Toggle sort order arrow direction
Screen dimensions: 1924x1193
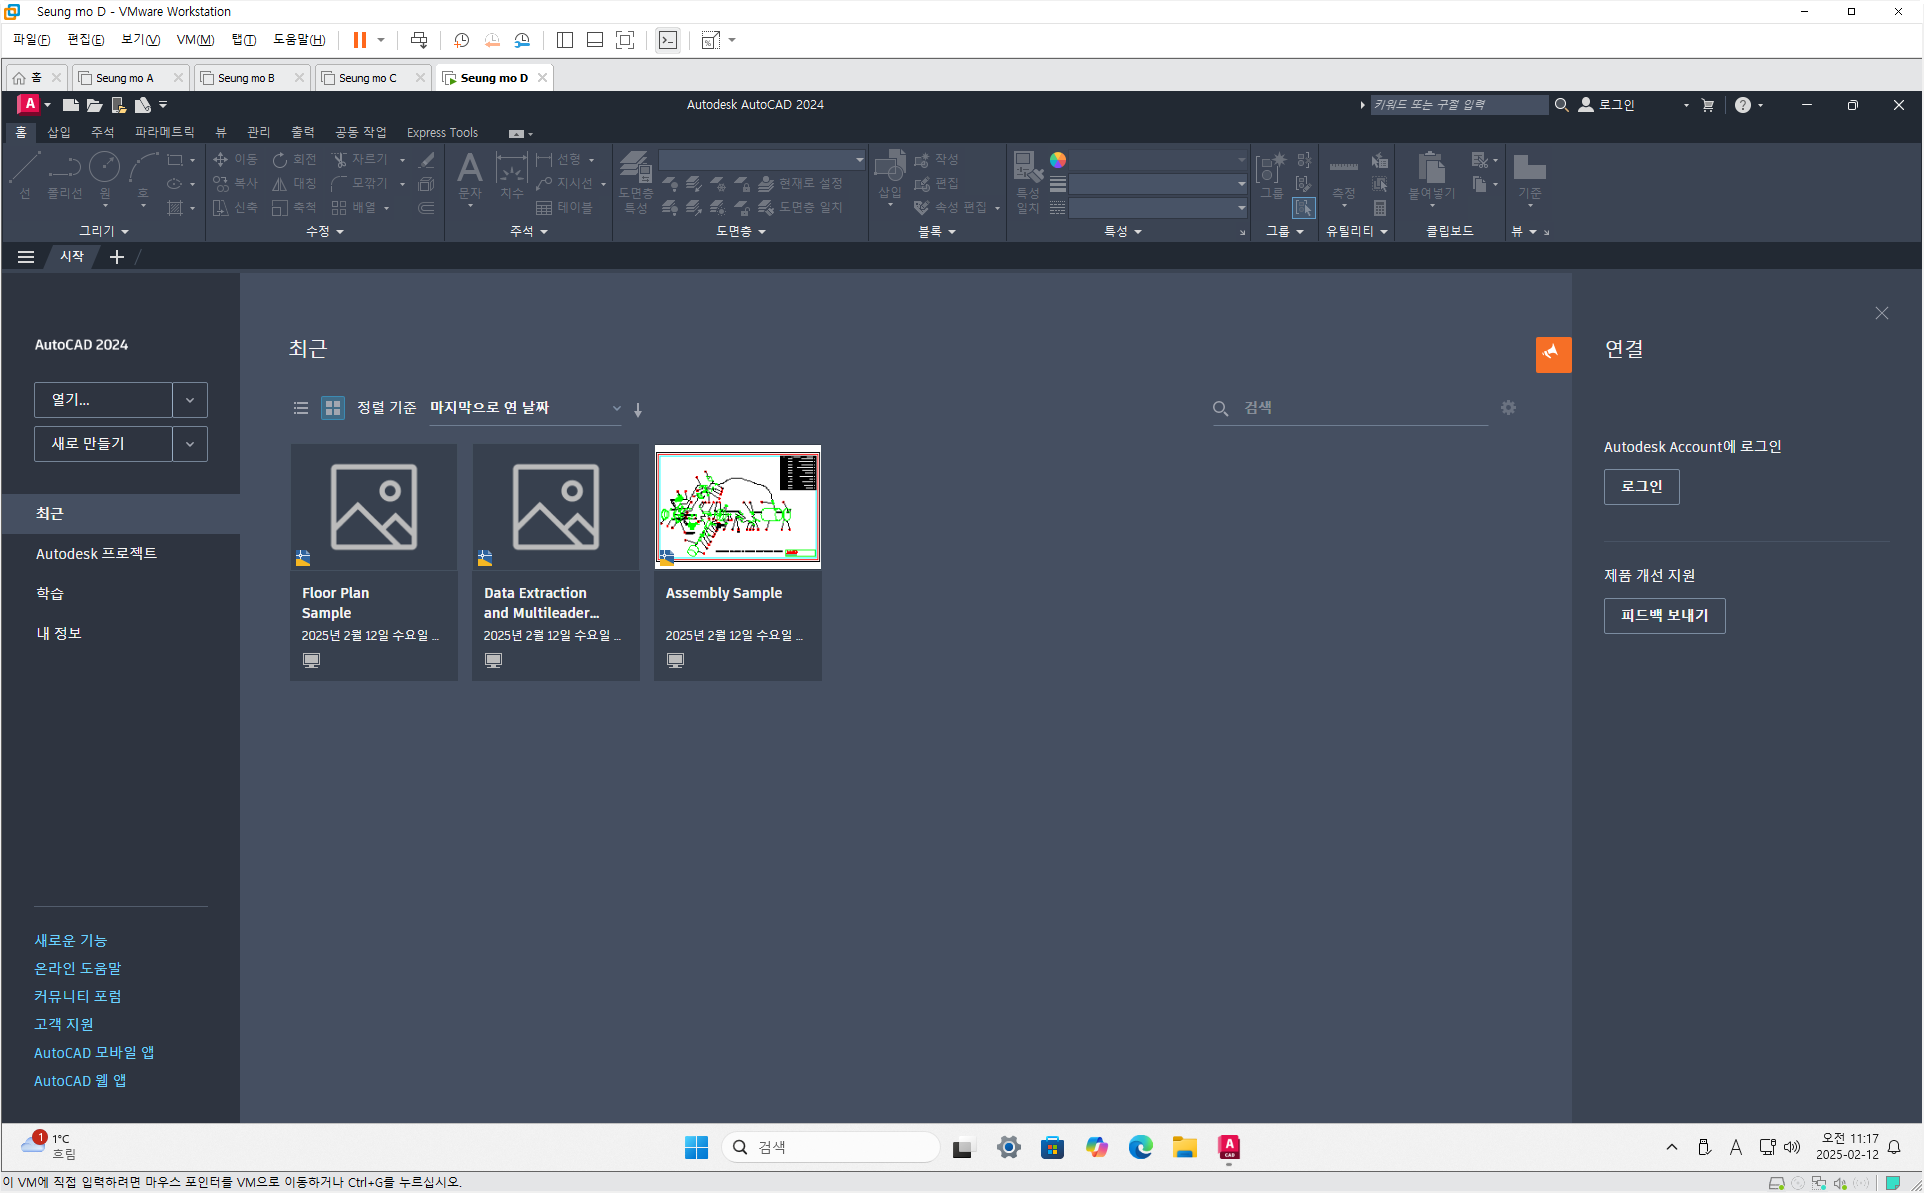[638, 409]
